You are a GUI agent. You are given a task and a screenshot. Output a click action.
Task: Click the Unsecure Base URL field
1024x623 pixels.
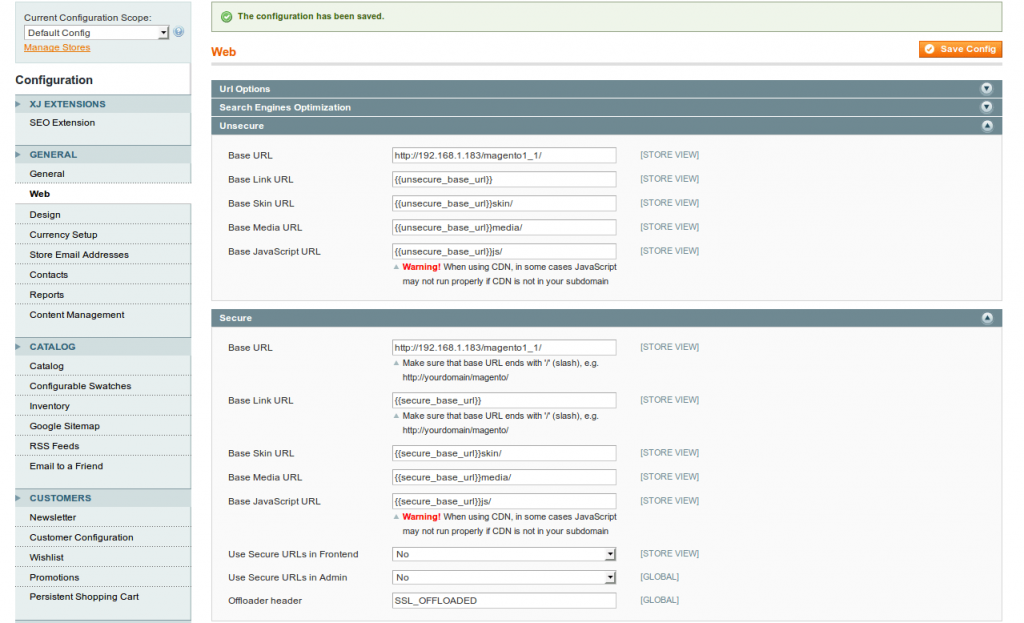click(x=504, y=156)
